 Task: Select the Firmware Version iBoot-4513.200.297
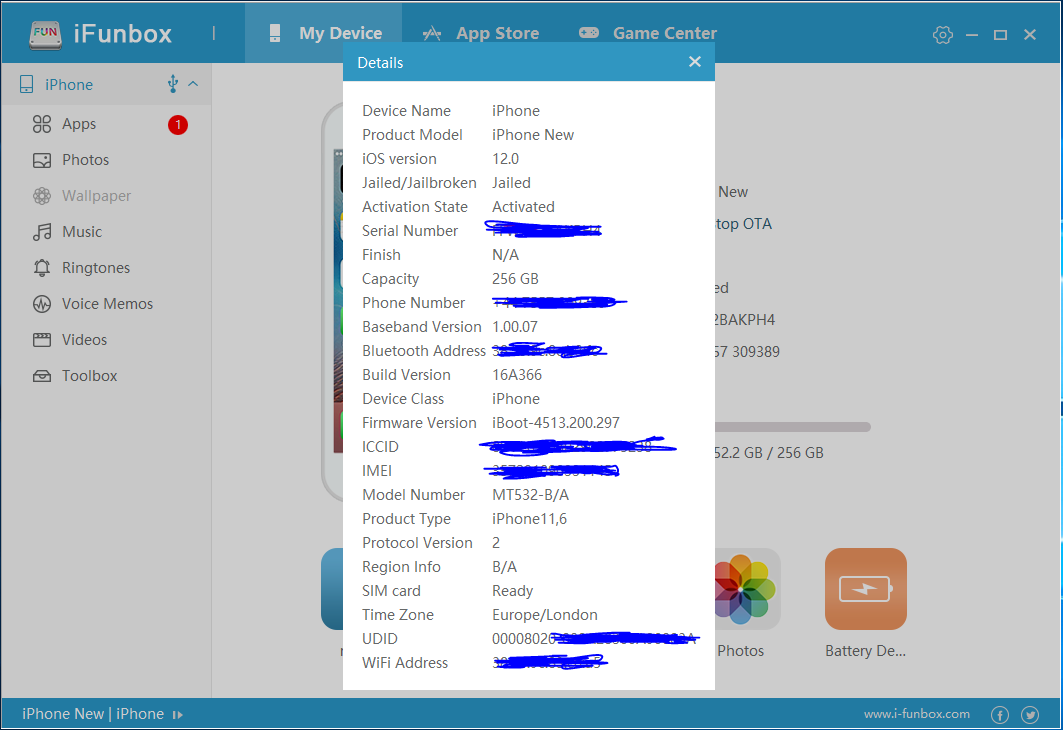(556, 423)
